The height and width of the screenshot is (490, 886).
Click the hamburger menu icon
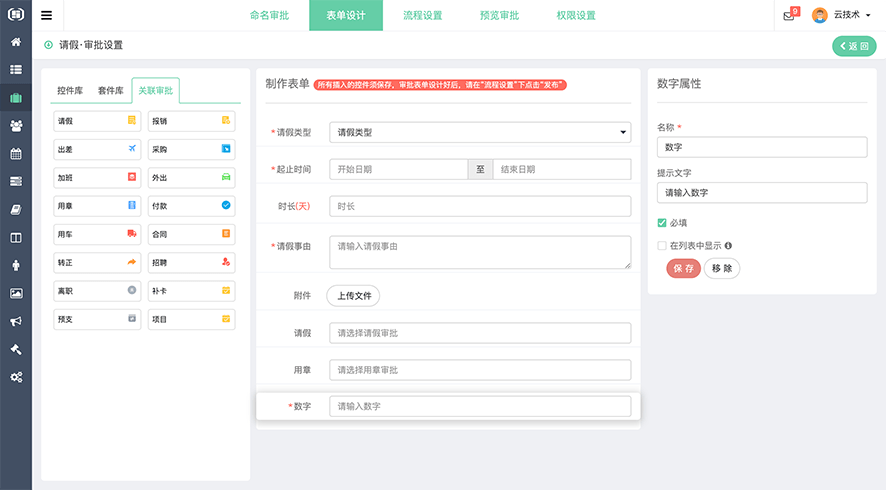click(46, 15)
